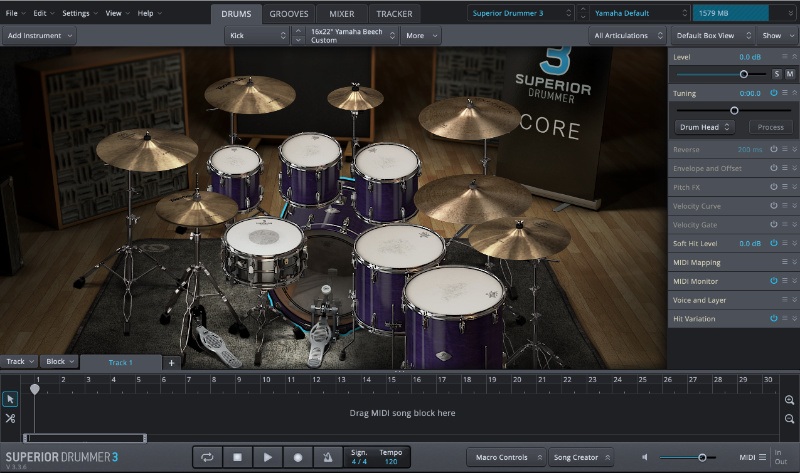Screen dimensions: 800x473
Task: Enable the Velocity Curve power switch
Action: (x=774, y=206)
